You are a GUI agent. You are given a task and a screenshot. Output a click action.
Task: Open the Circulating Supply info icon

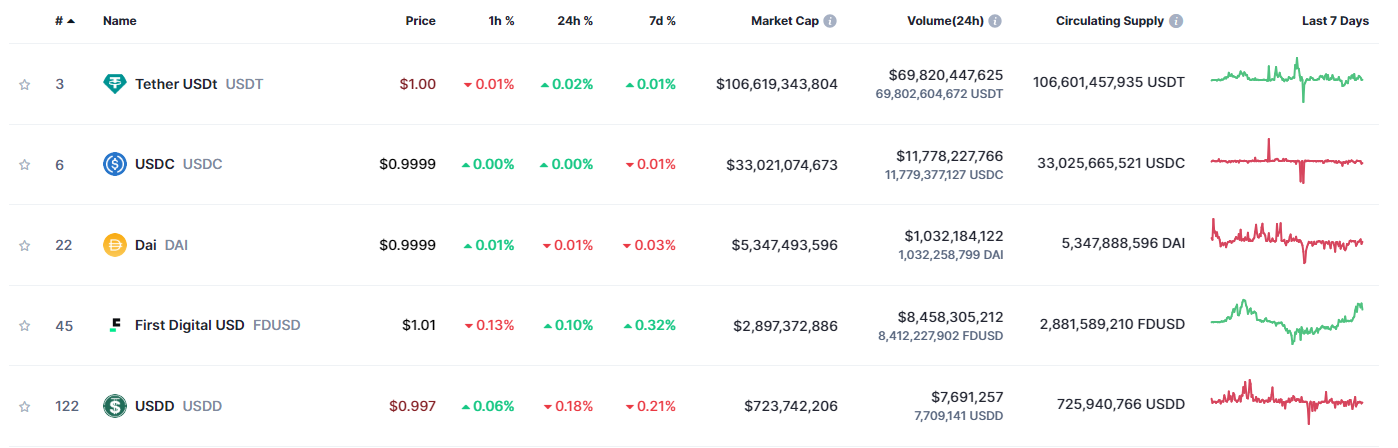(1176, 21)
